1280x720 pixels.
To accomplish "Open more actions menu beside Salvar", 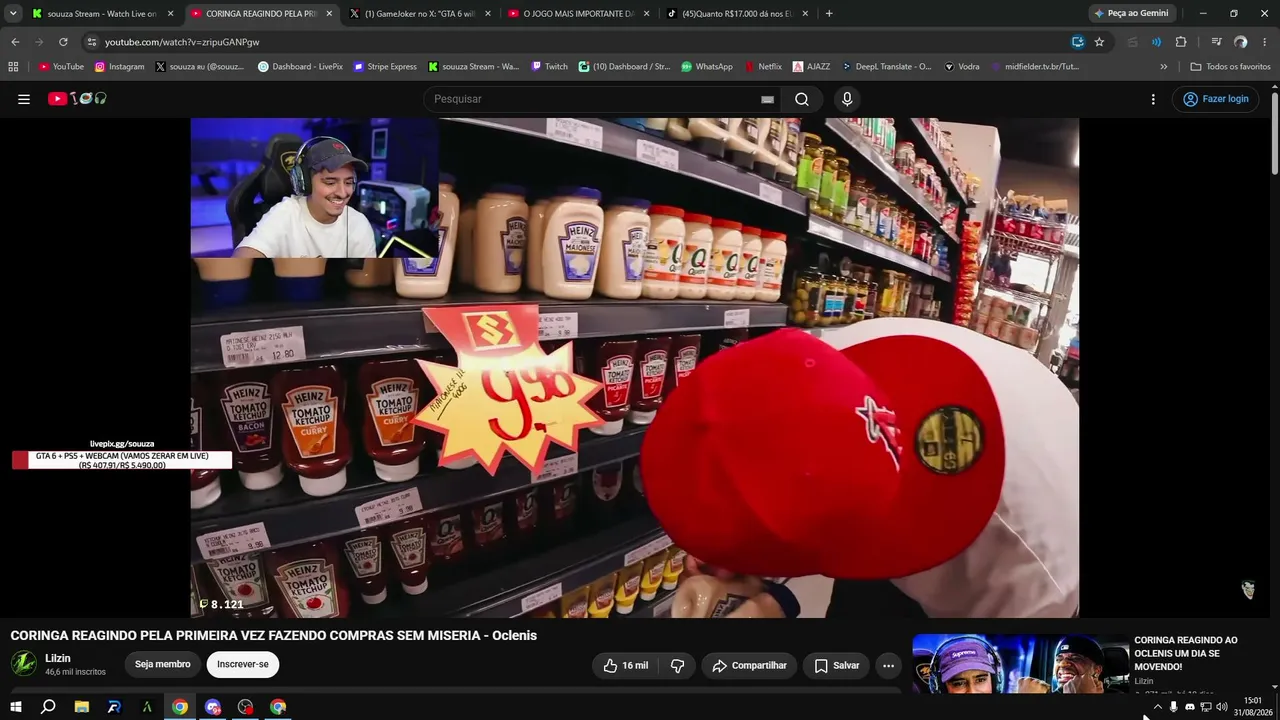I will pyautogui.click(x=888, y=665).
